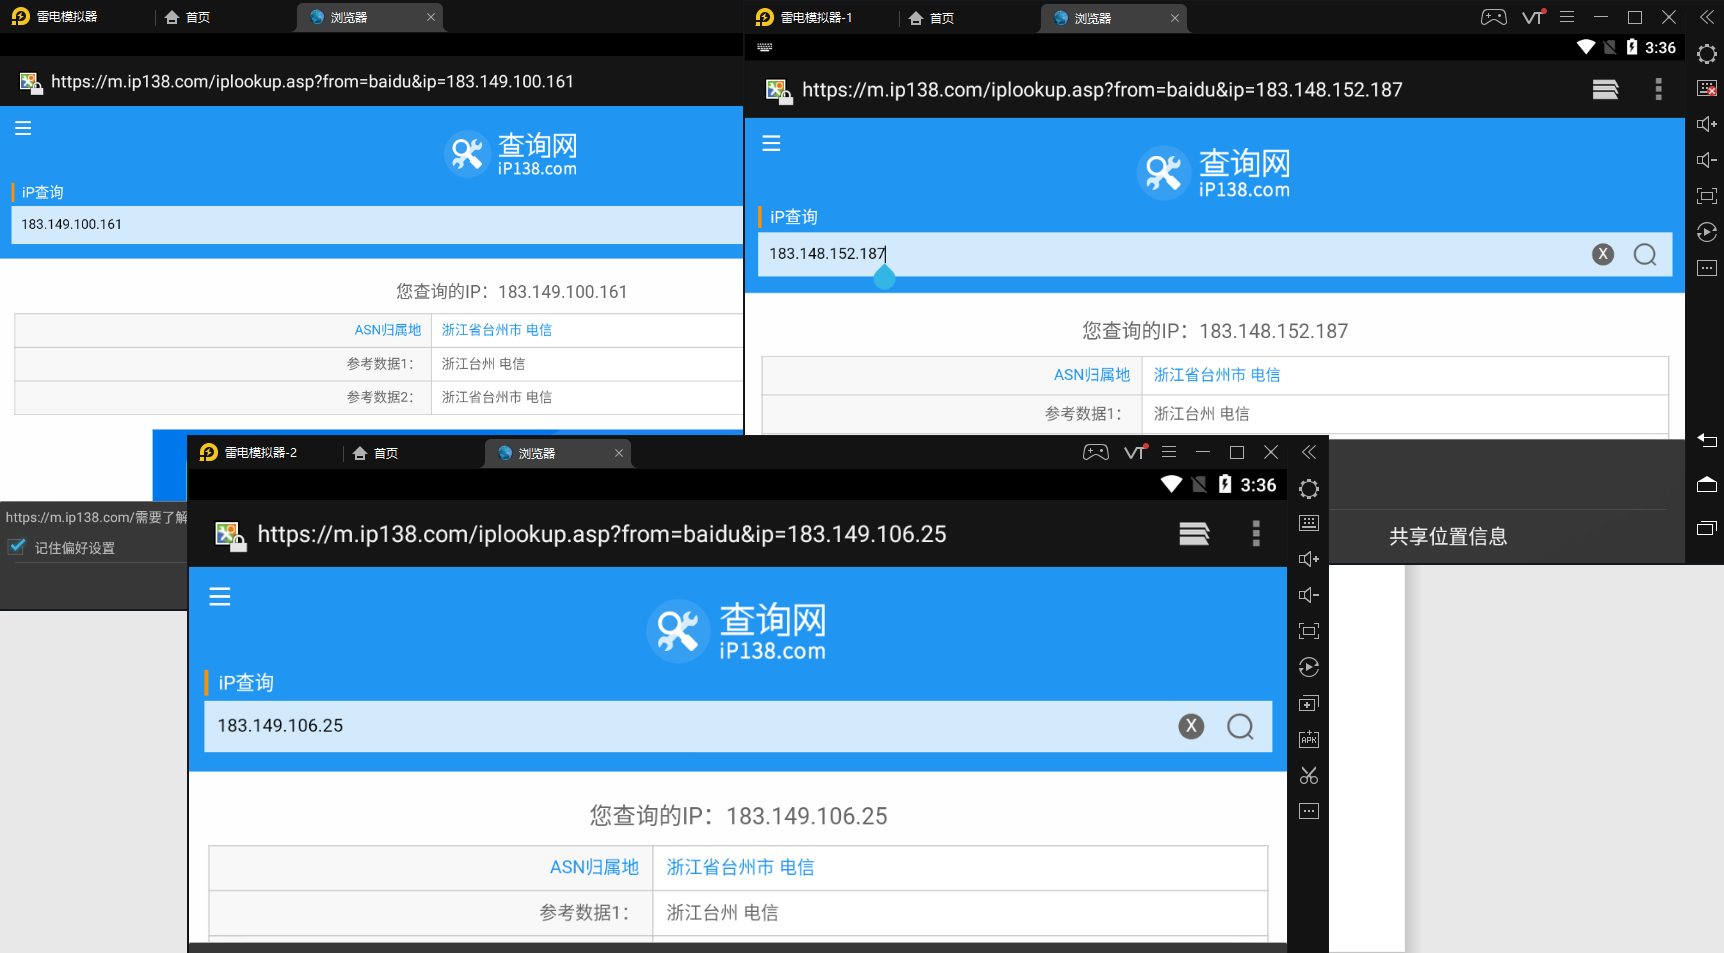This screenshot has width=1724, height=953.
Task: Open operation recorder in 雷电模拟器-2 sidebar
Action: [x=1309, y=667]
